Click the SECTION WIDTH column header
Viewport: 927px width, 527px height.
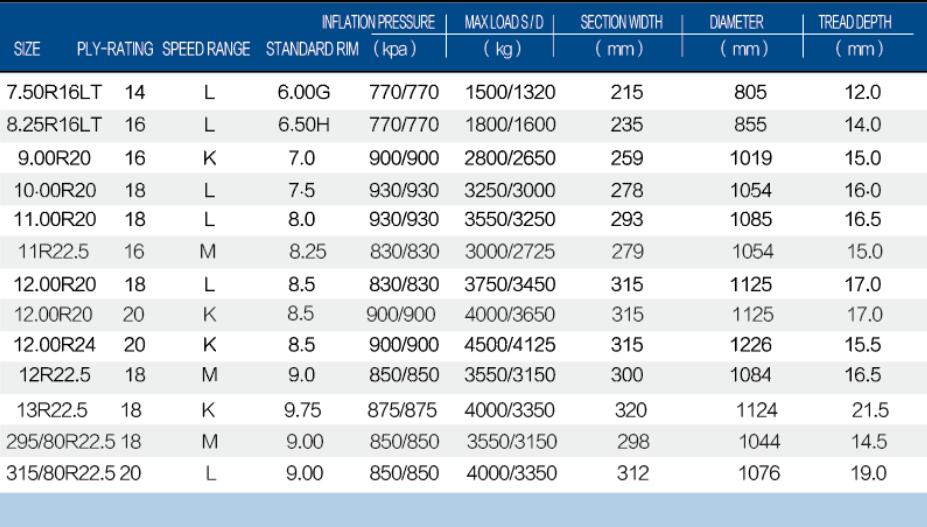pos(622,22)
